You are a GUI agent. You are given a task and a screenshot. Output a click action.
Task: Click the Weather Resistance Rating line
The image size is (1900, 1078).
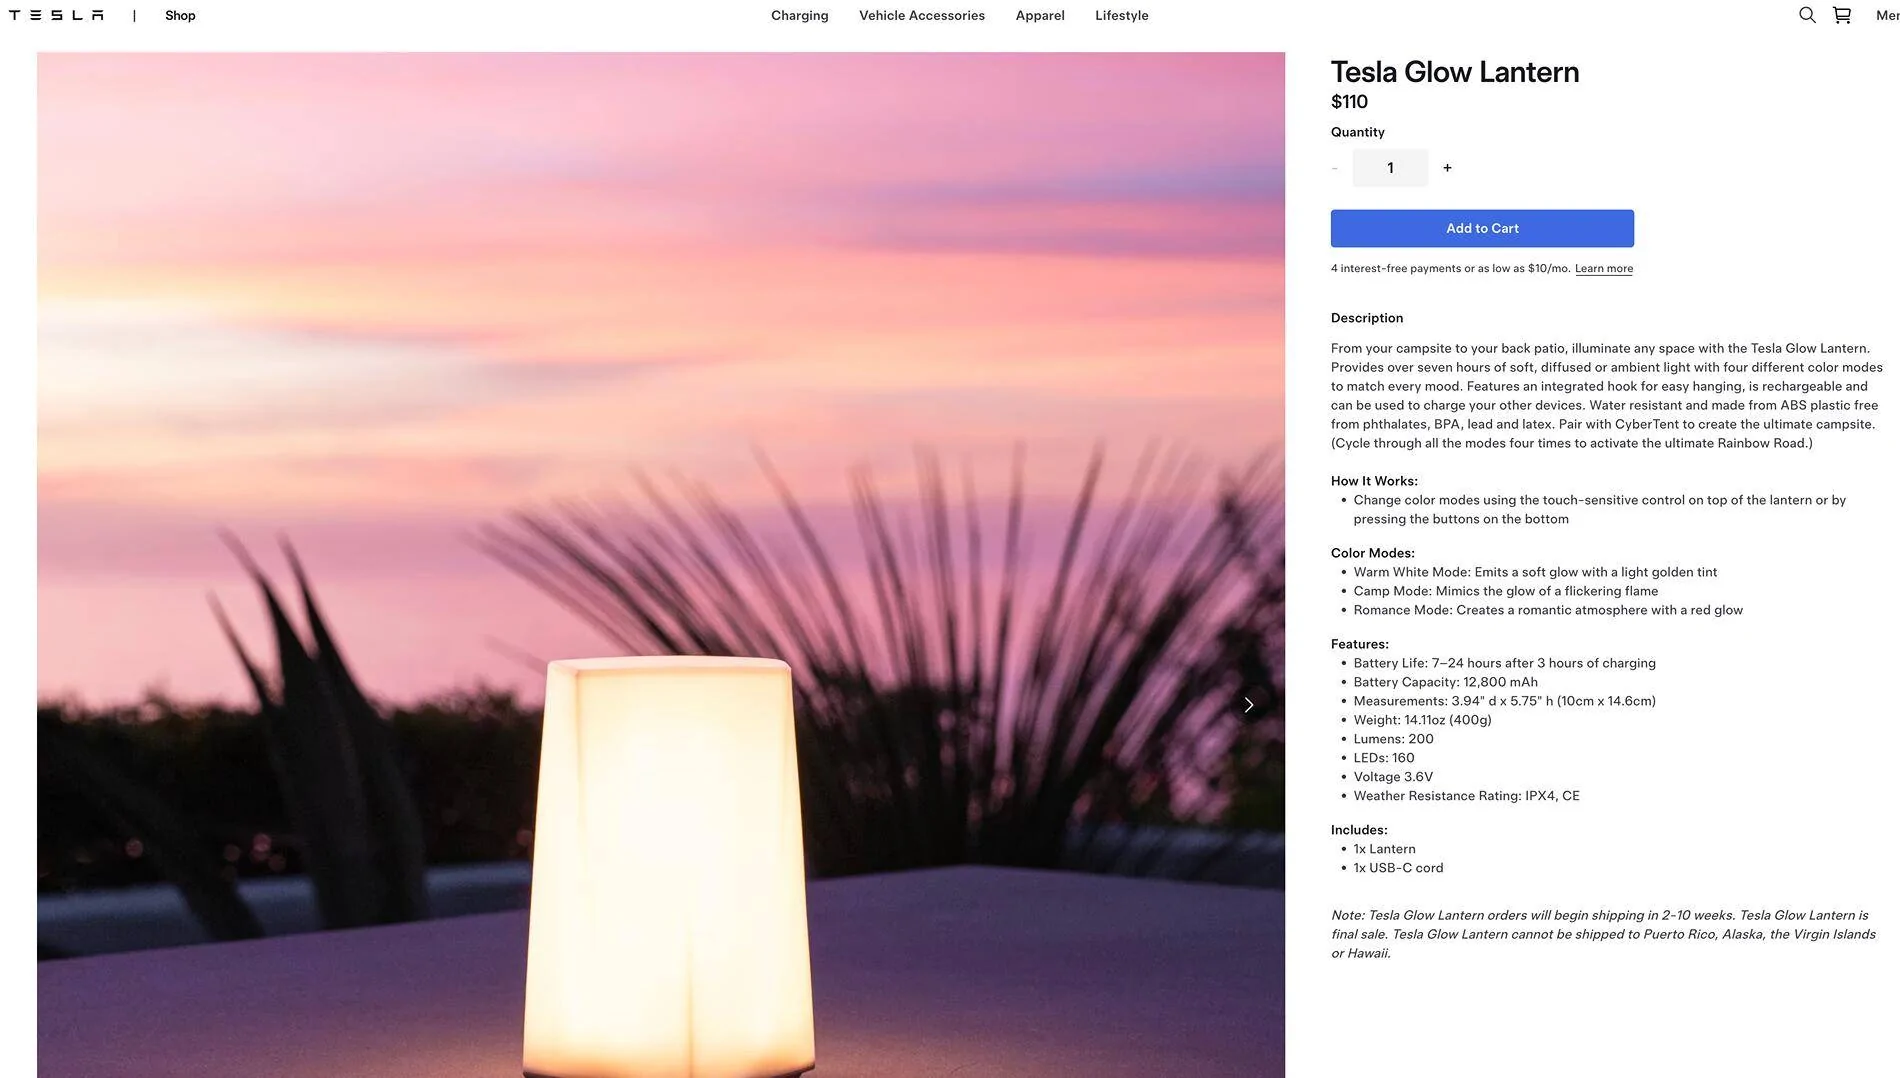pos(1467,796)
